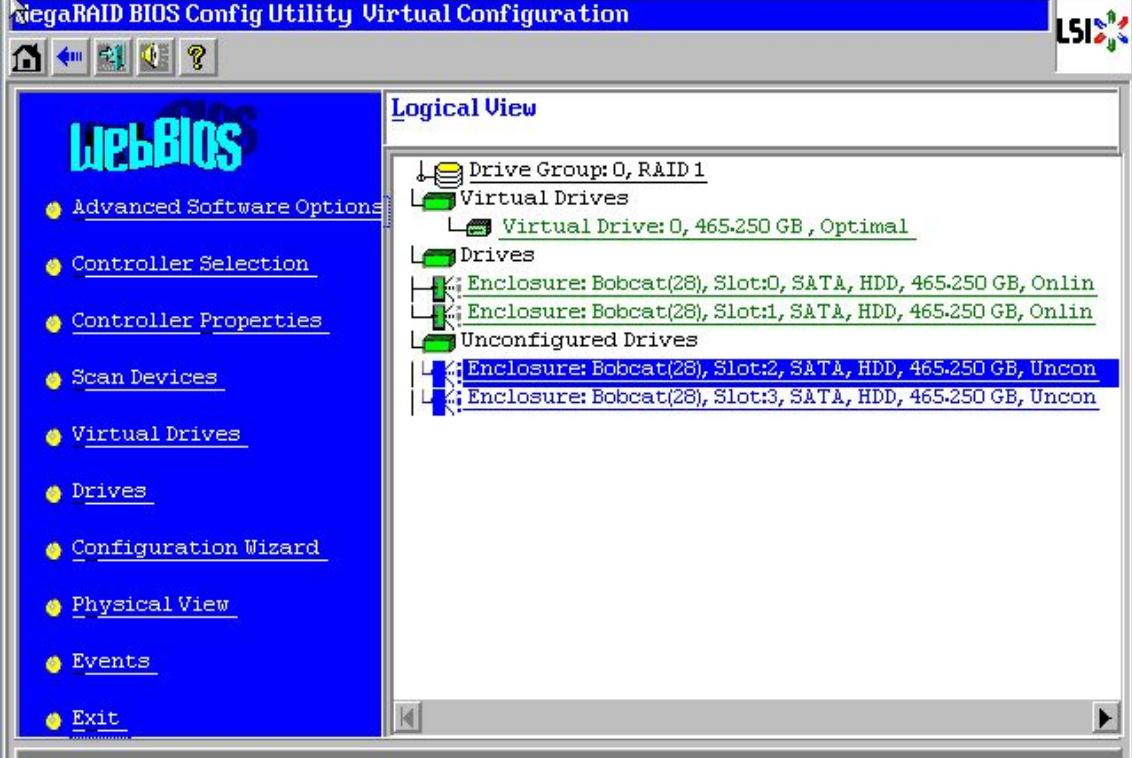Click the yellow bullet beside Events
Screen dimensions: 1132x758
tap(53, 664)
